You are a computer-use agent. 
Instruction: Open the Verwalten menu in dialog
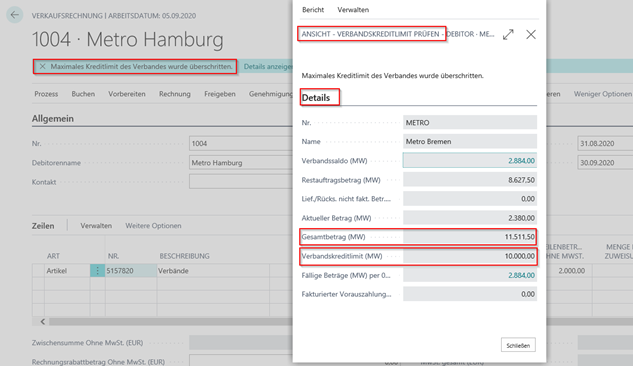(353, 10)
